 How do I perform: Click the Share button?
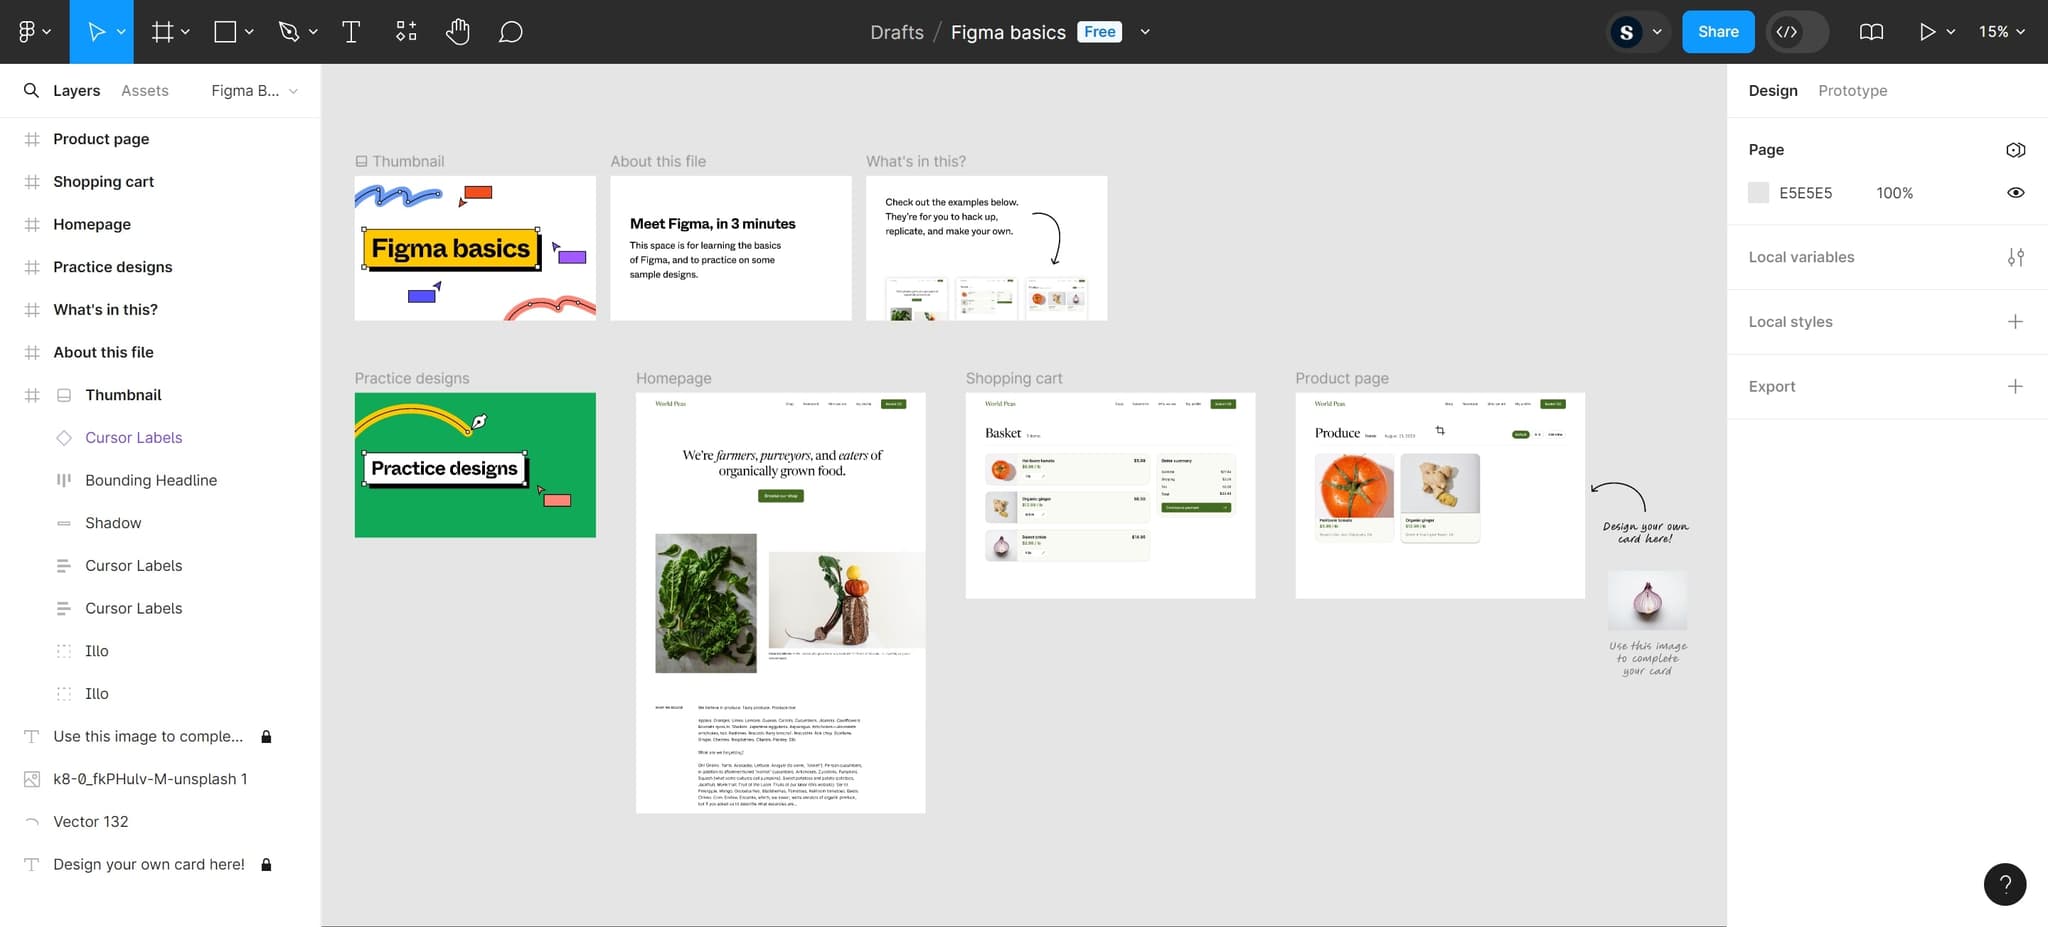click(x=1718, y=31)
